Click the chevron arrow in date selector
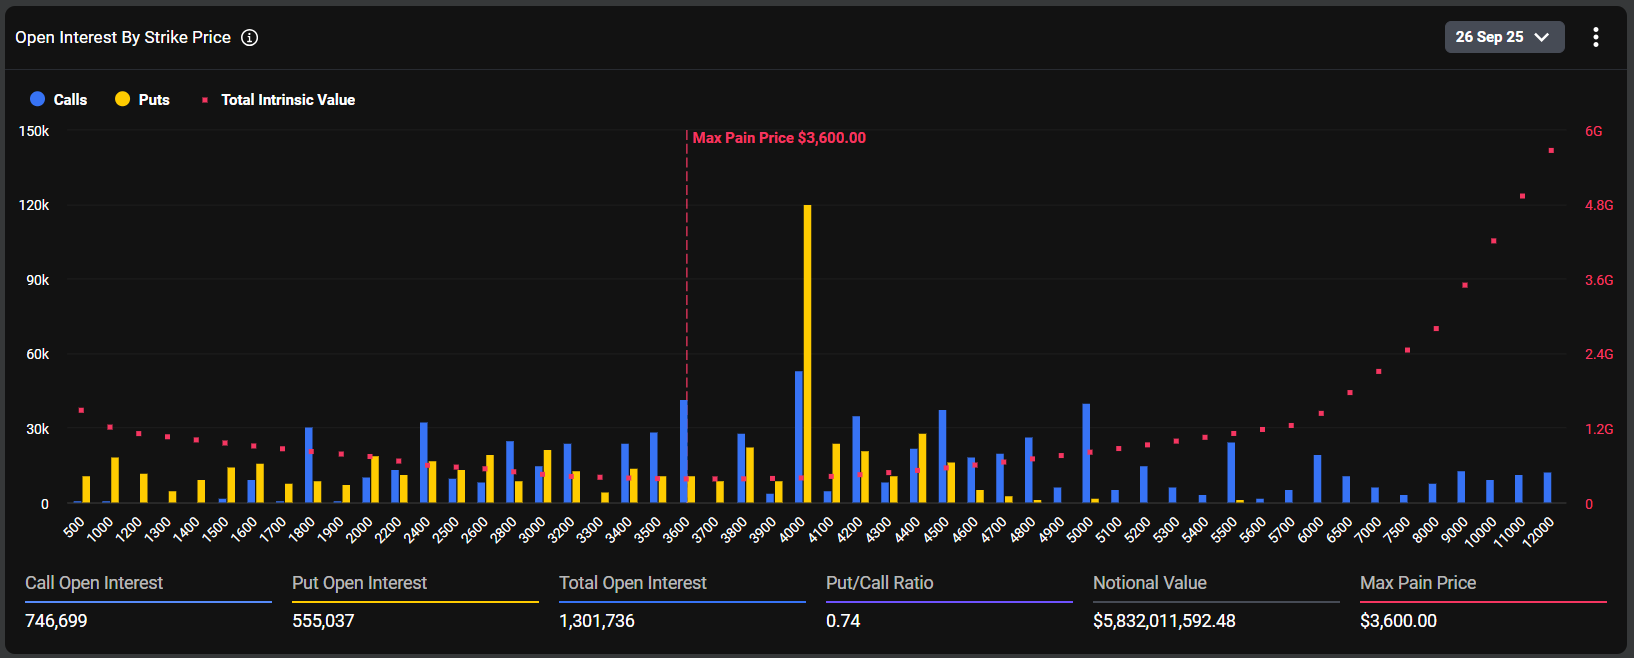This screenshot has width=1634, height=658. pyautogui.click(x=1542, y=37)
